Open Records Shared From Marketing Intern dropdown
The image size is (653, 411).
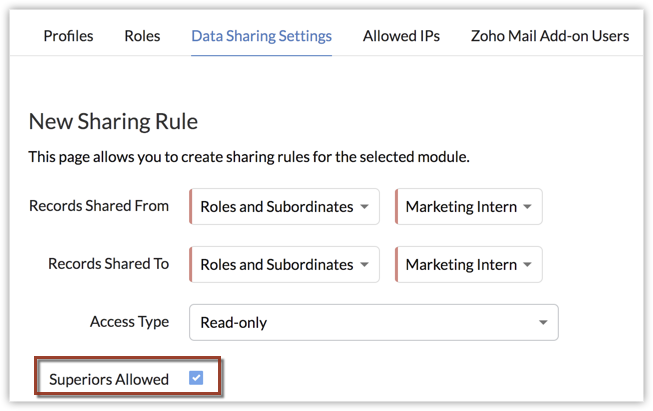click(x=468, y=207)
